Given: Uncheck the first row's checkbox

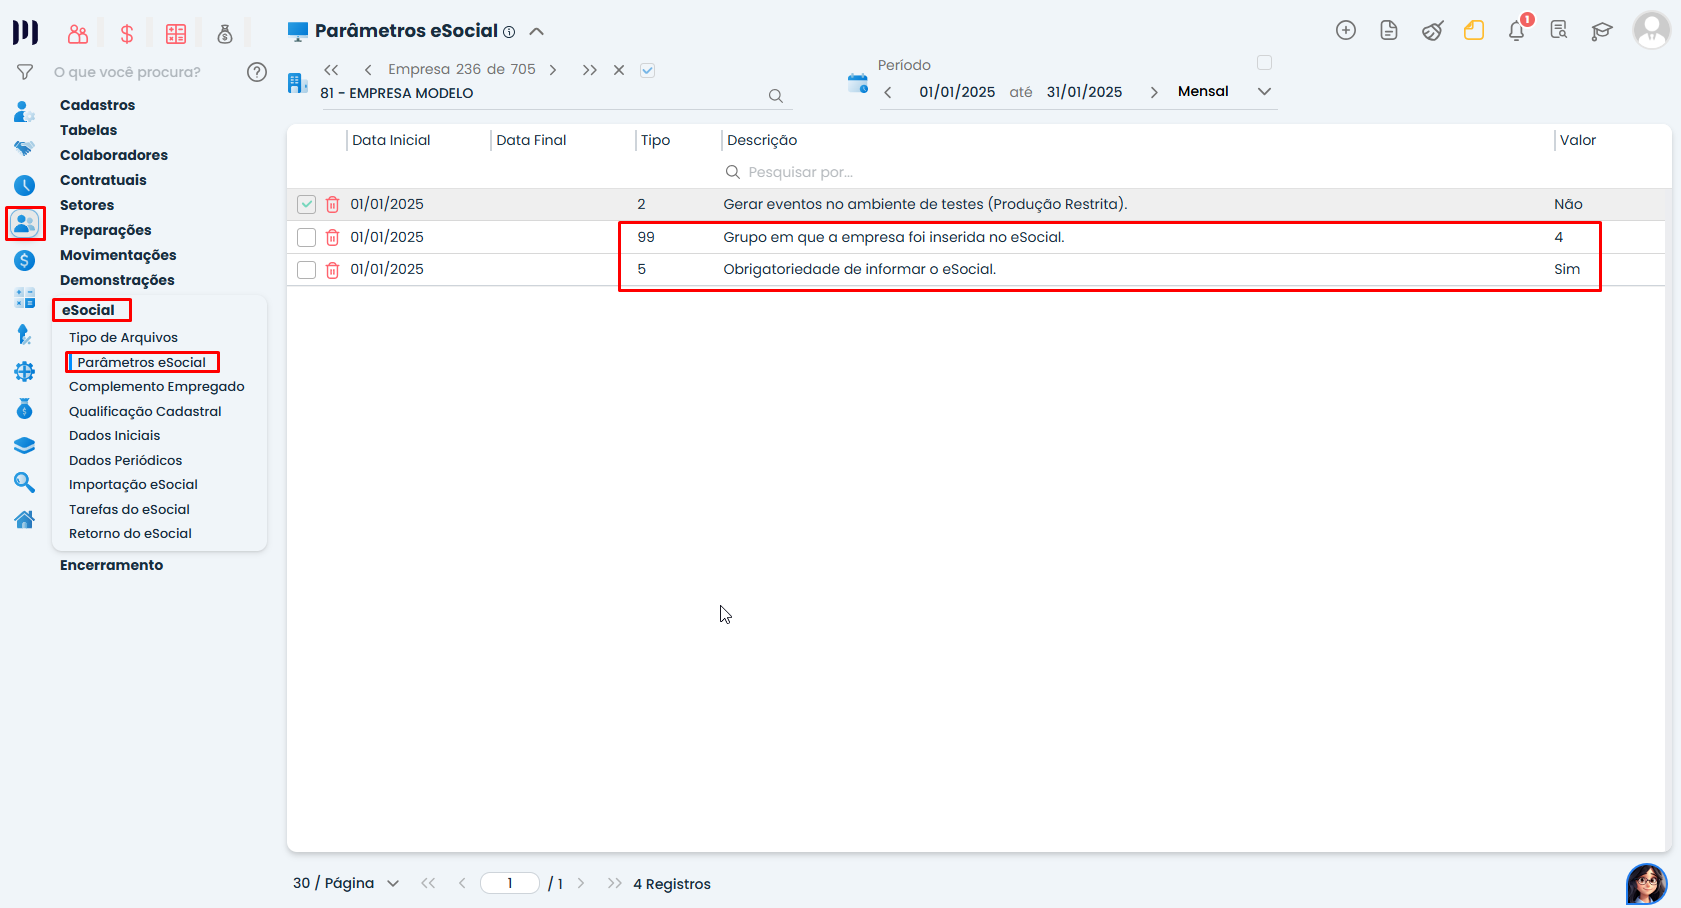Looking at the screenshot, I should pyautogui.click(x=307, y=204).
